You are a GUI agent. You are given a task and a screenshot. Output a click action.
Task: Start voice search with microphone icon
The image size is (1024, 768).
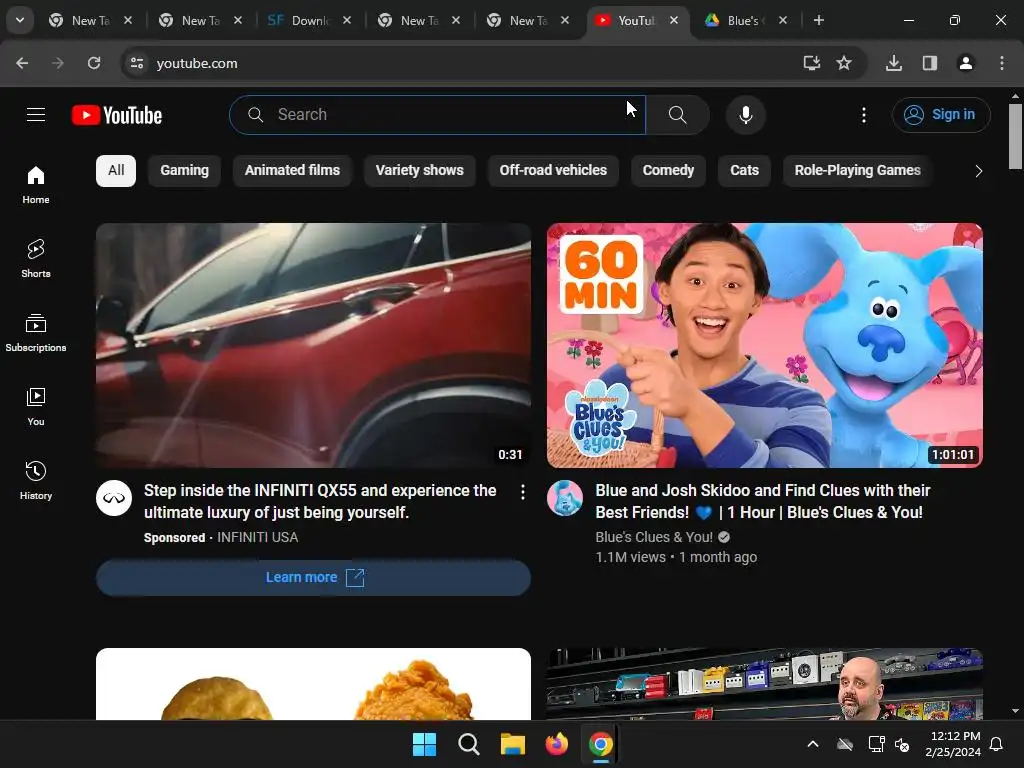point(745,115)
